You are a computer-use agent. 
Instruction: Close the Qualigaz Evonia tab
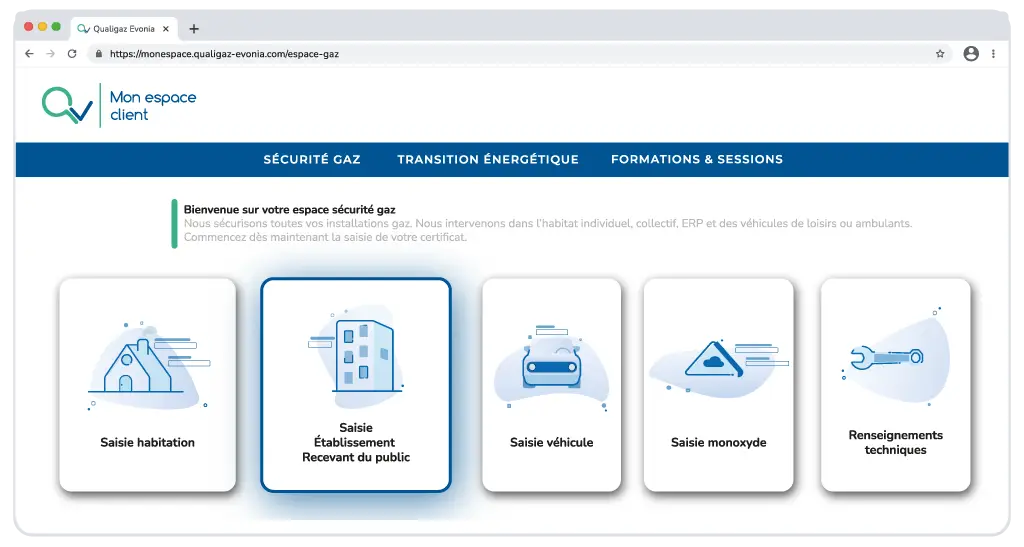click(x=166, y=29)
